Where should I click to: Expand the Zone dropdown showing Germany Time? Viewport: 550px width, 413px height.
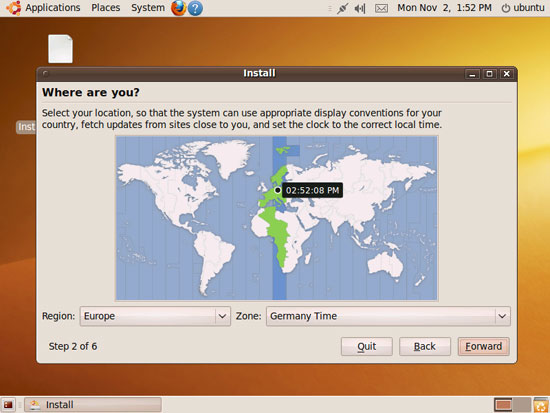coord(388,316)
